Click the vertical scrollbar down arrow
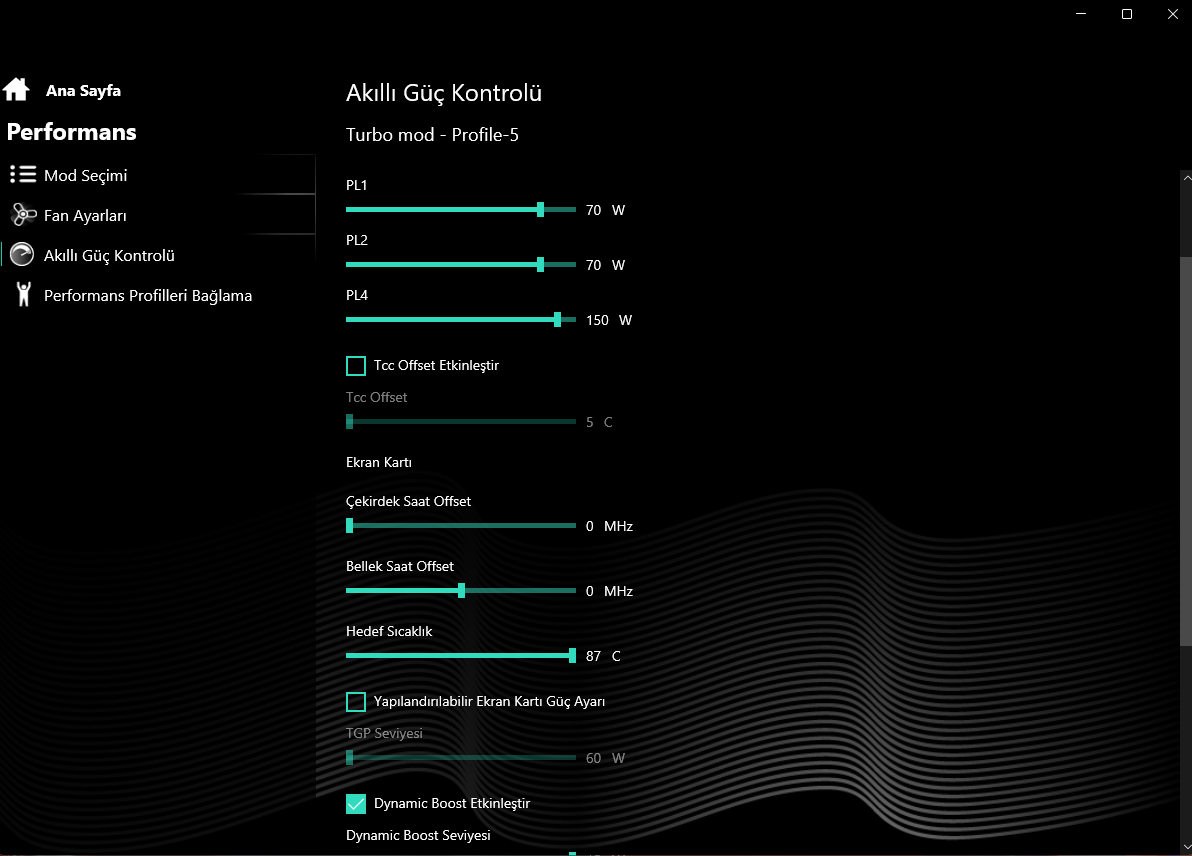 [1186, 848]
